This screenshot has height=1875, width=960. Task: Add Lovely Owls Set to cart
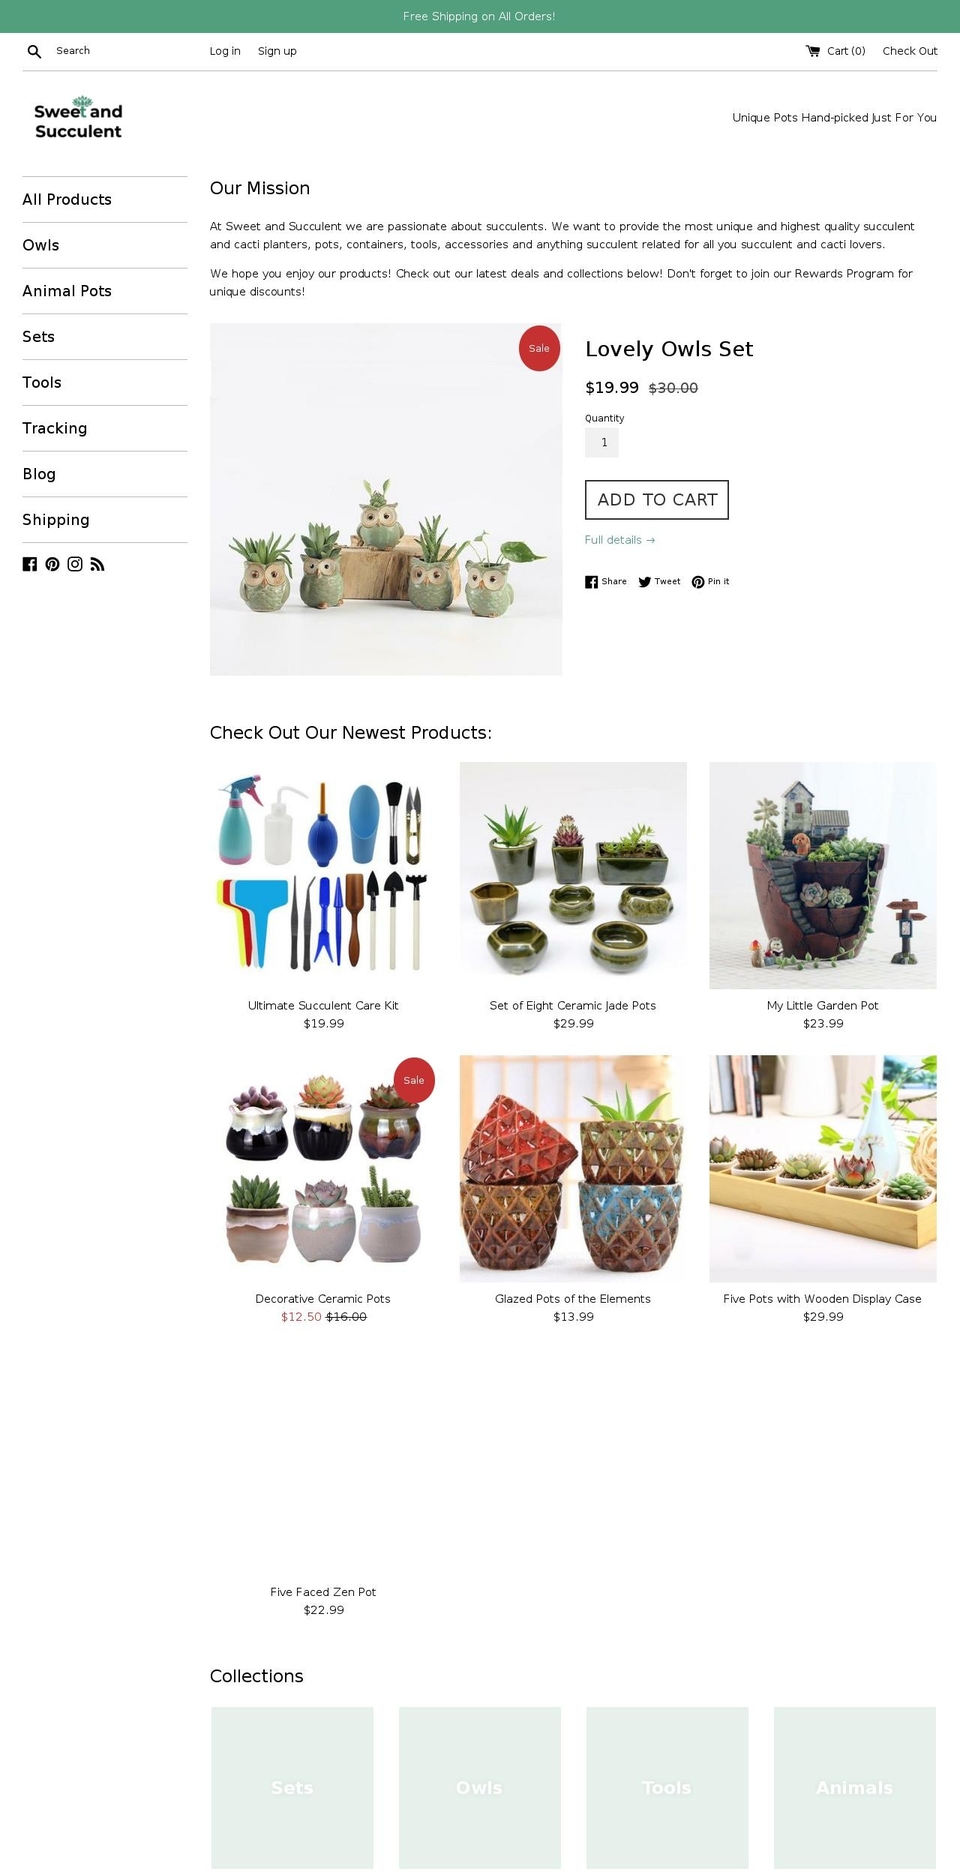(657, 500)
